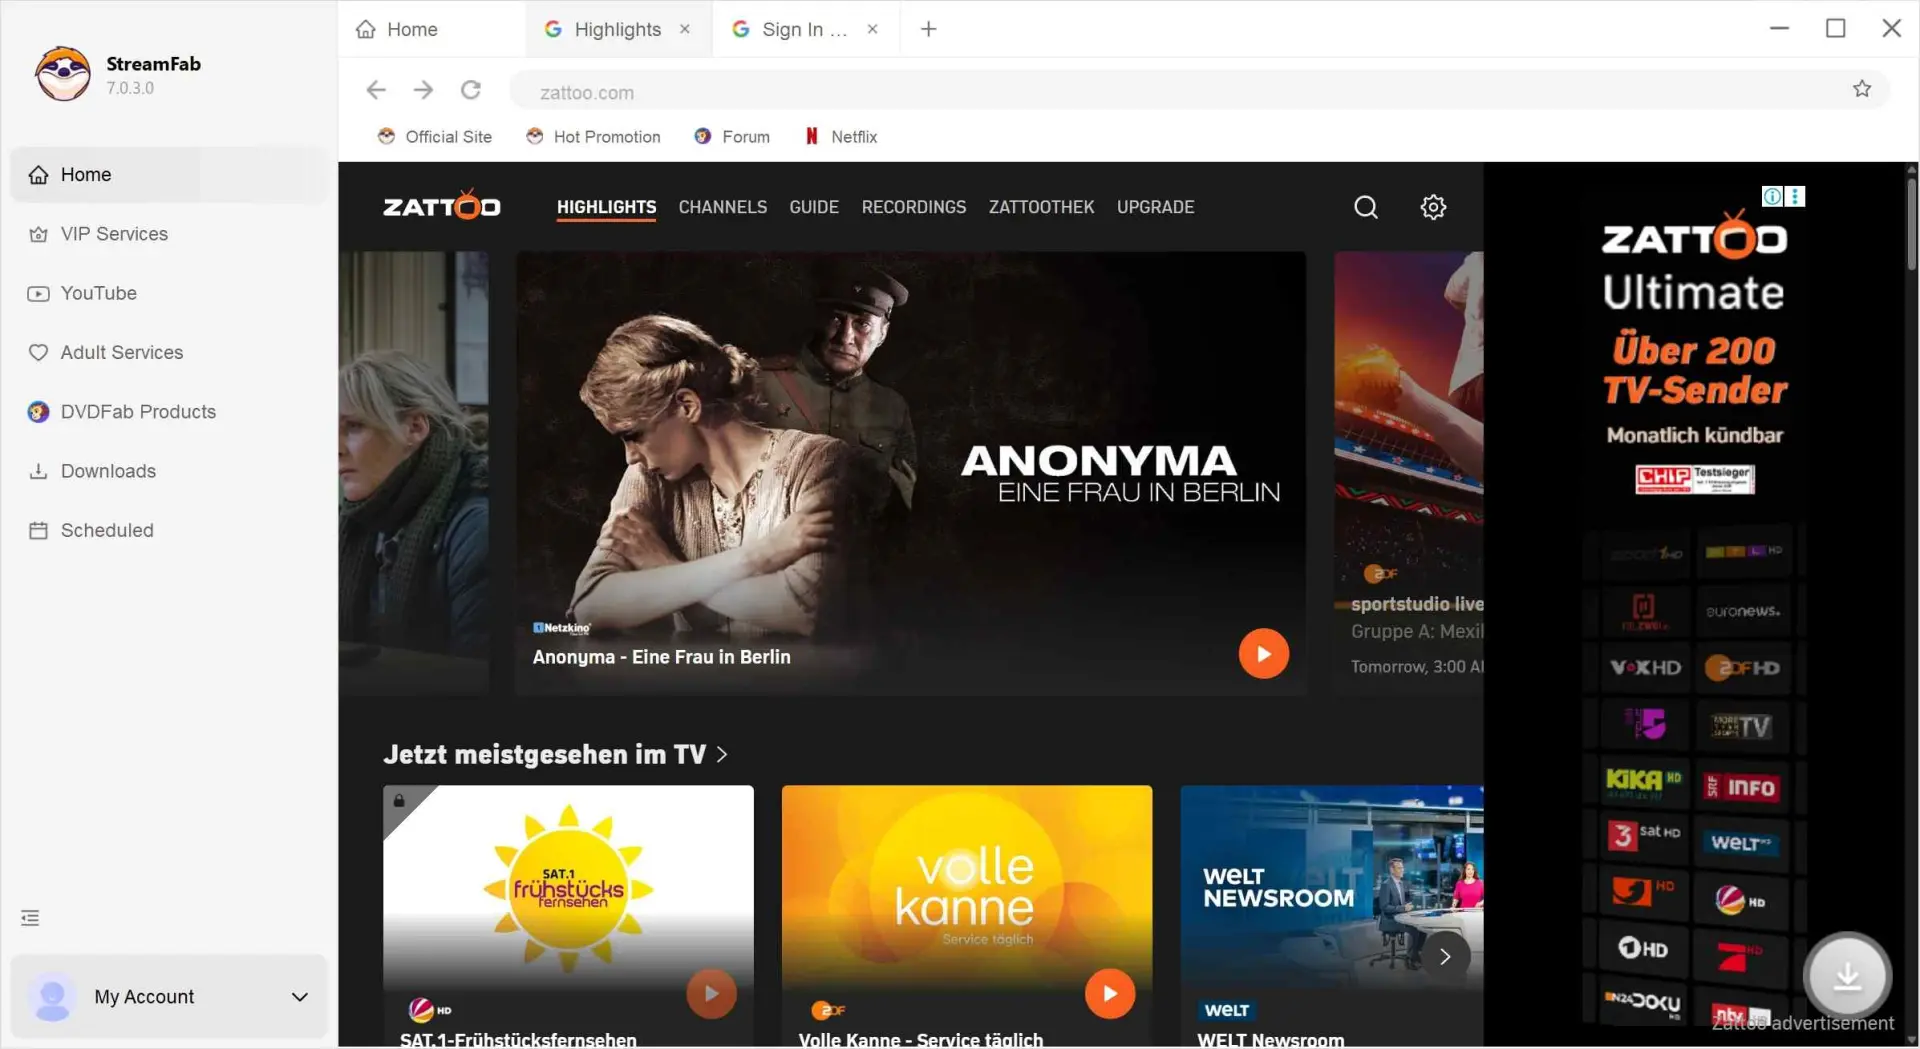1920x1049 pixels.
Task: Open the sportstudio live banner
Action: (1408, 473)
